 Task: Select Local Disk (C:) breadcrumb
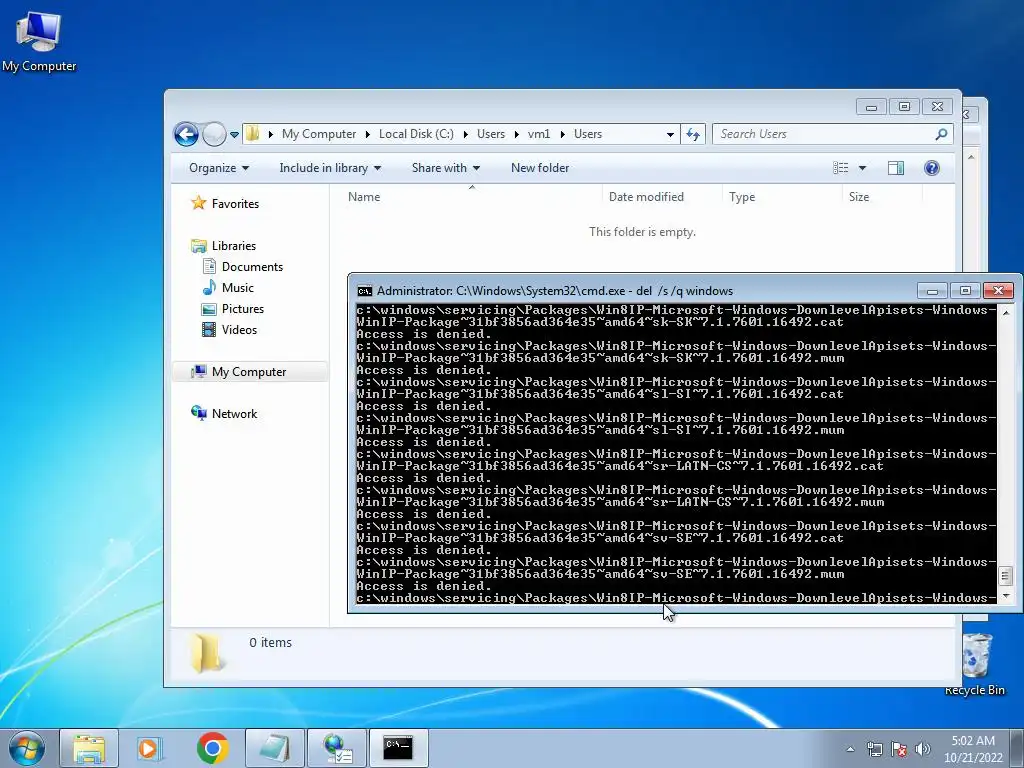pos(416,134)
